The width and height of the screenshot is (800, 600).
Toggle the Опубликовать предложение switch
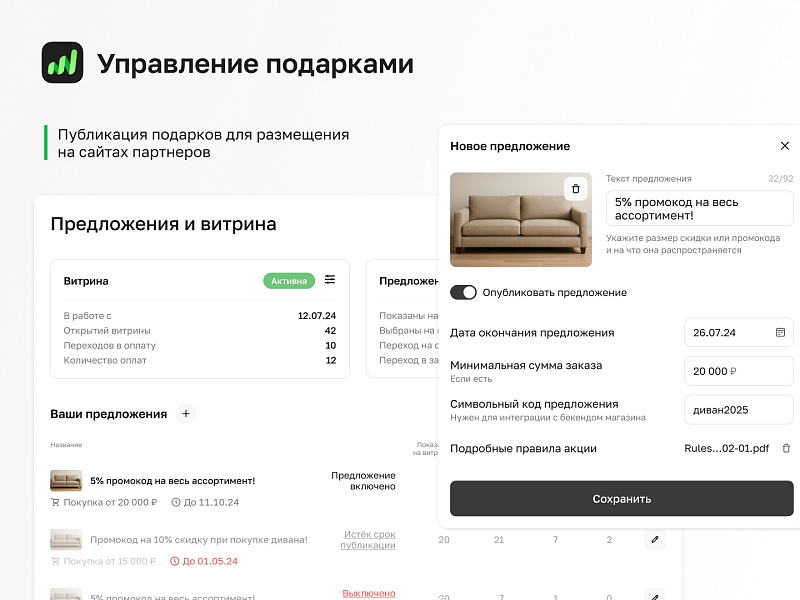click(463, 292)
